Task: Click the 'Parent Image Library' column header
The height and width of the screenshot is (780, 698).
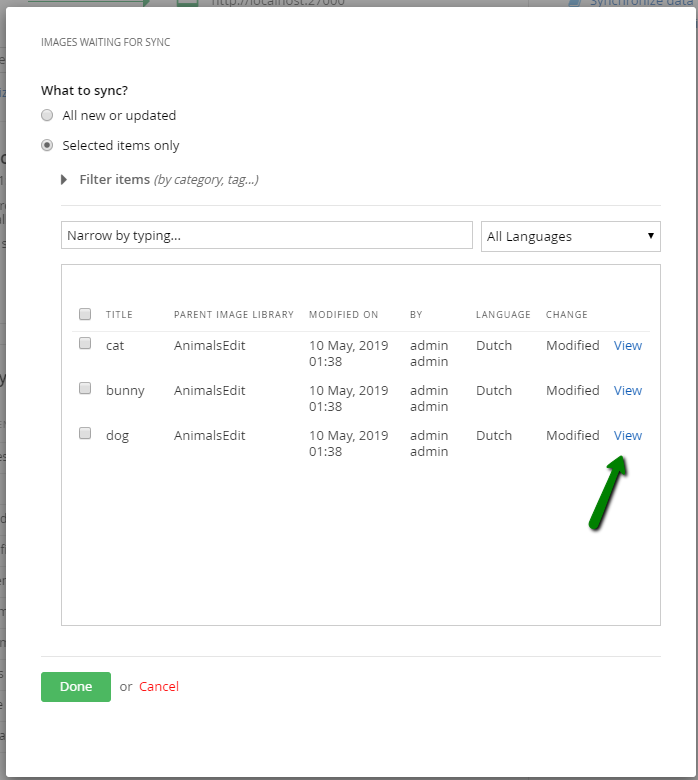Action: 233,314
